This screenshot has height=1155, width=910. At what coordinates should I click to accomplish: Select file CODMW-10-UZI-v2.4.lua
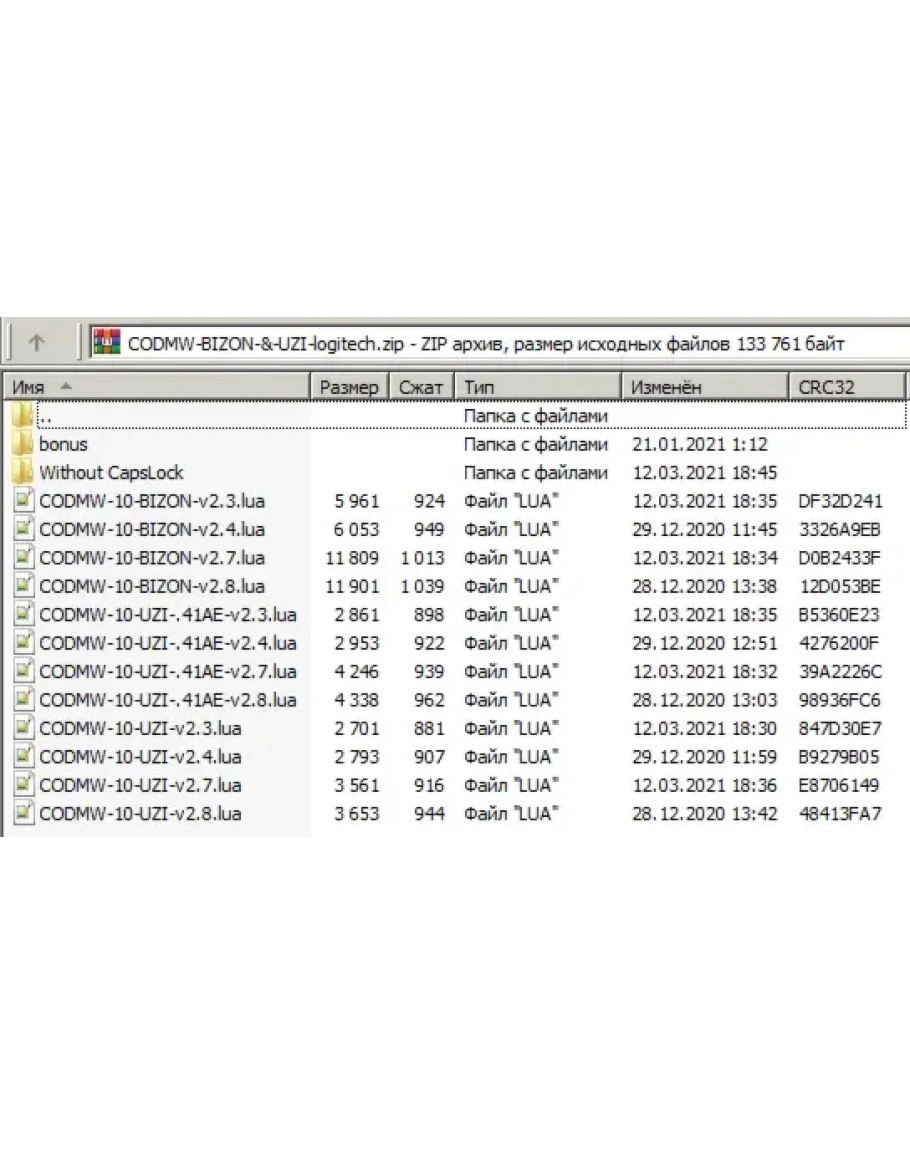pyautogui.click(x=139, y=757)
